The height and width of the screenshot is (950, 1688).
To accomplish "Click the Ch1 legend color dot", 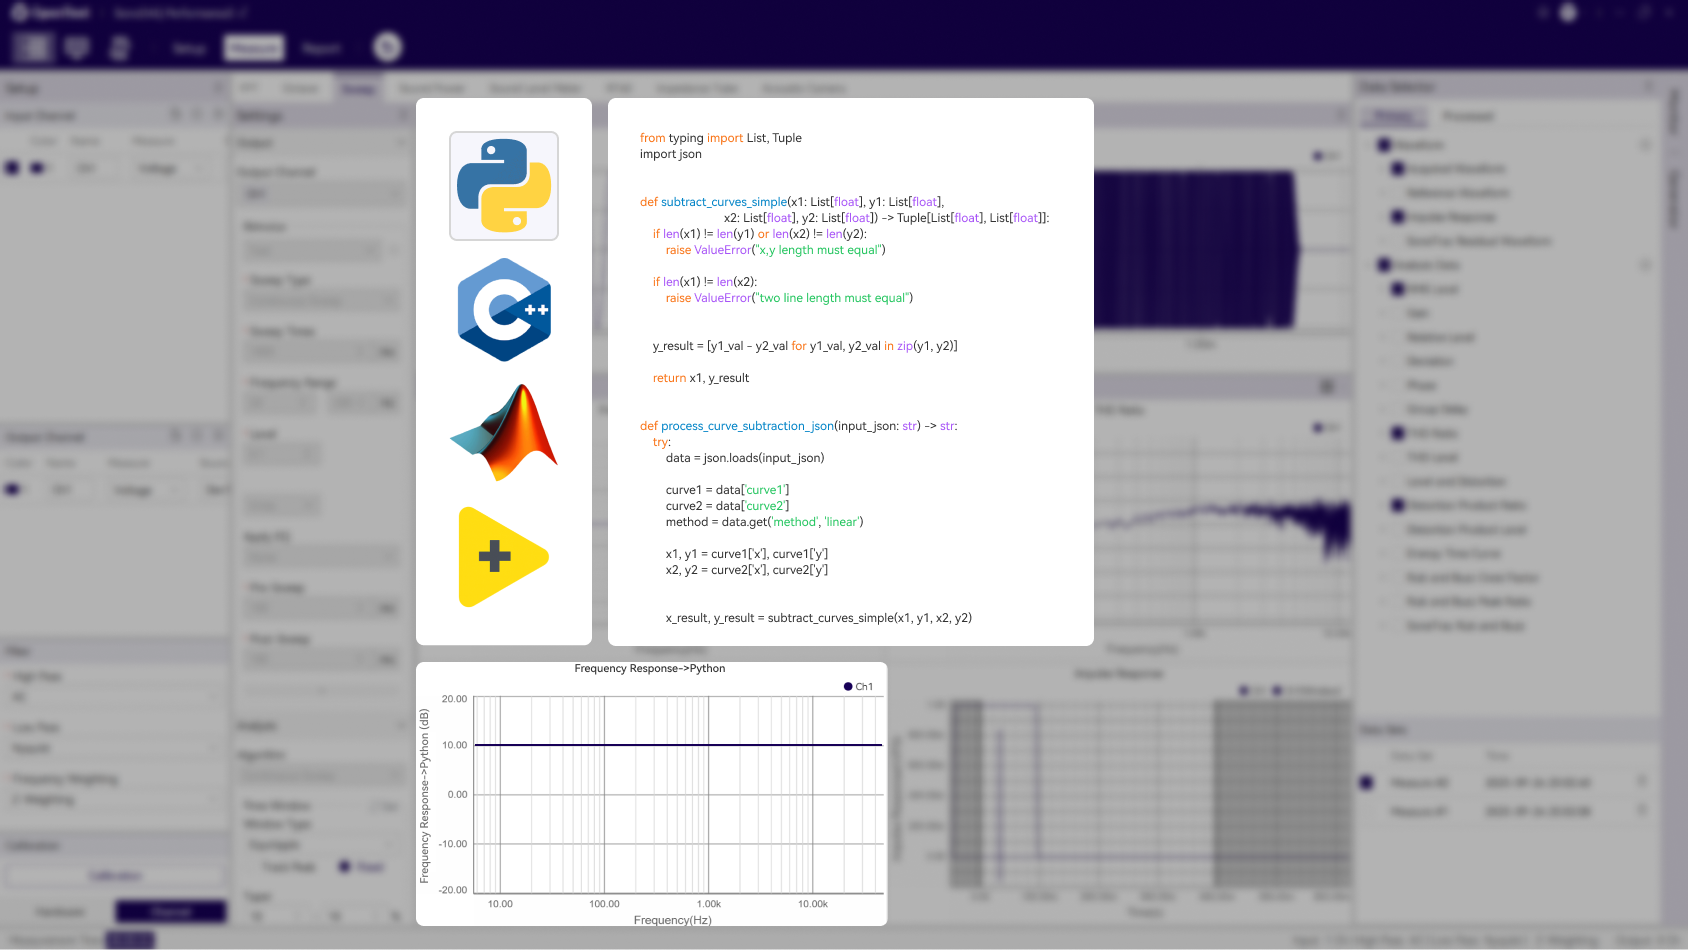I will pos(848,686).
